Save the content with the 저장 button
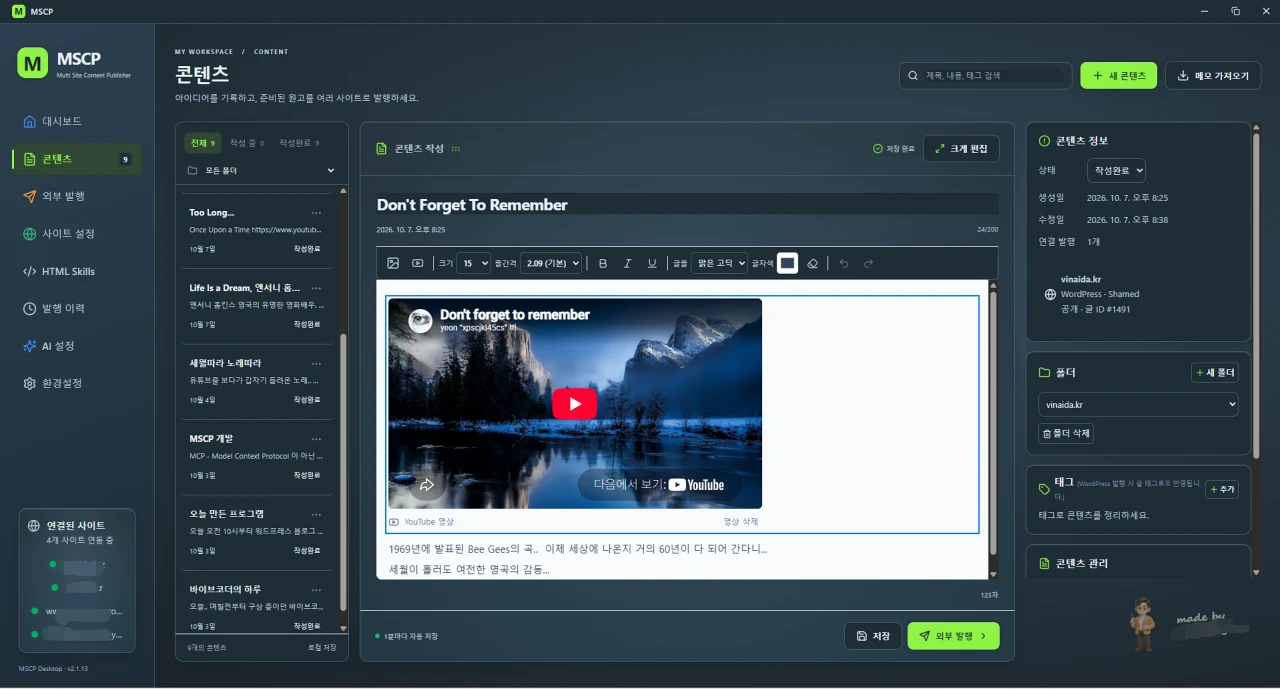Screen dimensions: 1280x689 pyautogui.click(x=873, y=636)
